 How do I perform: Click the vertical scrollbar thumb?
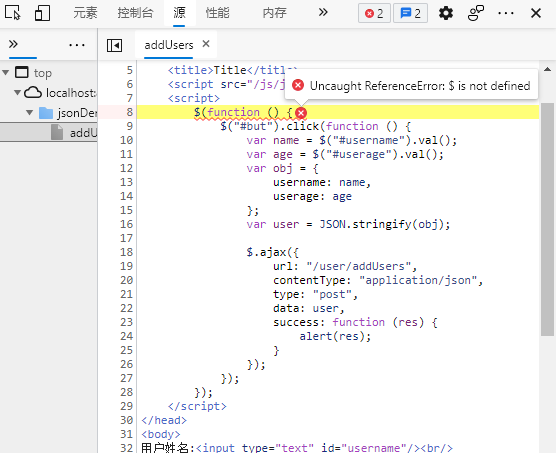pos(547,219)
